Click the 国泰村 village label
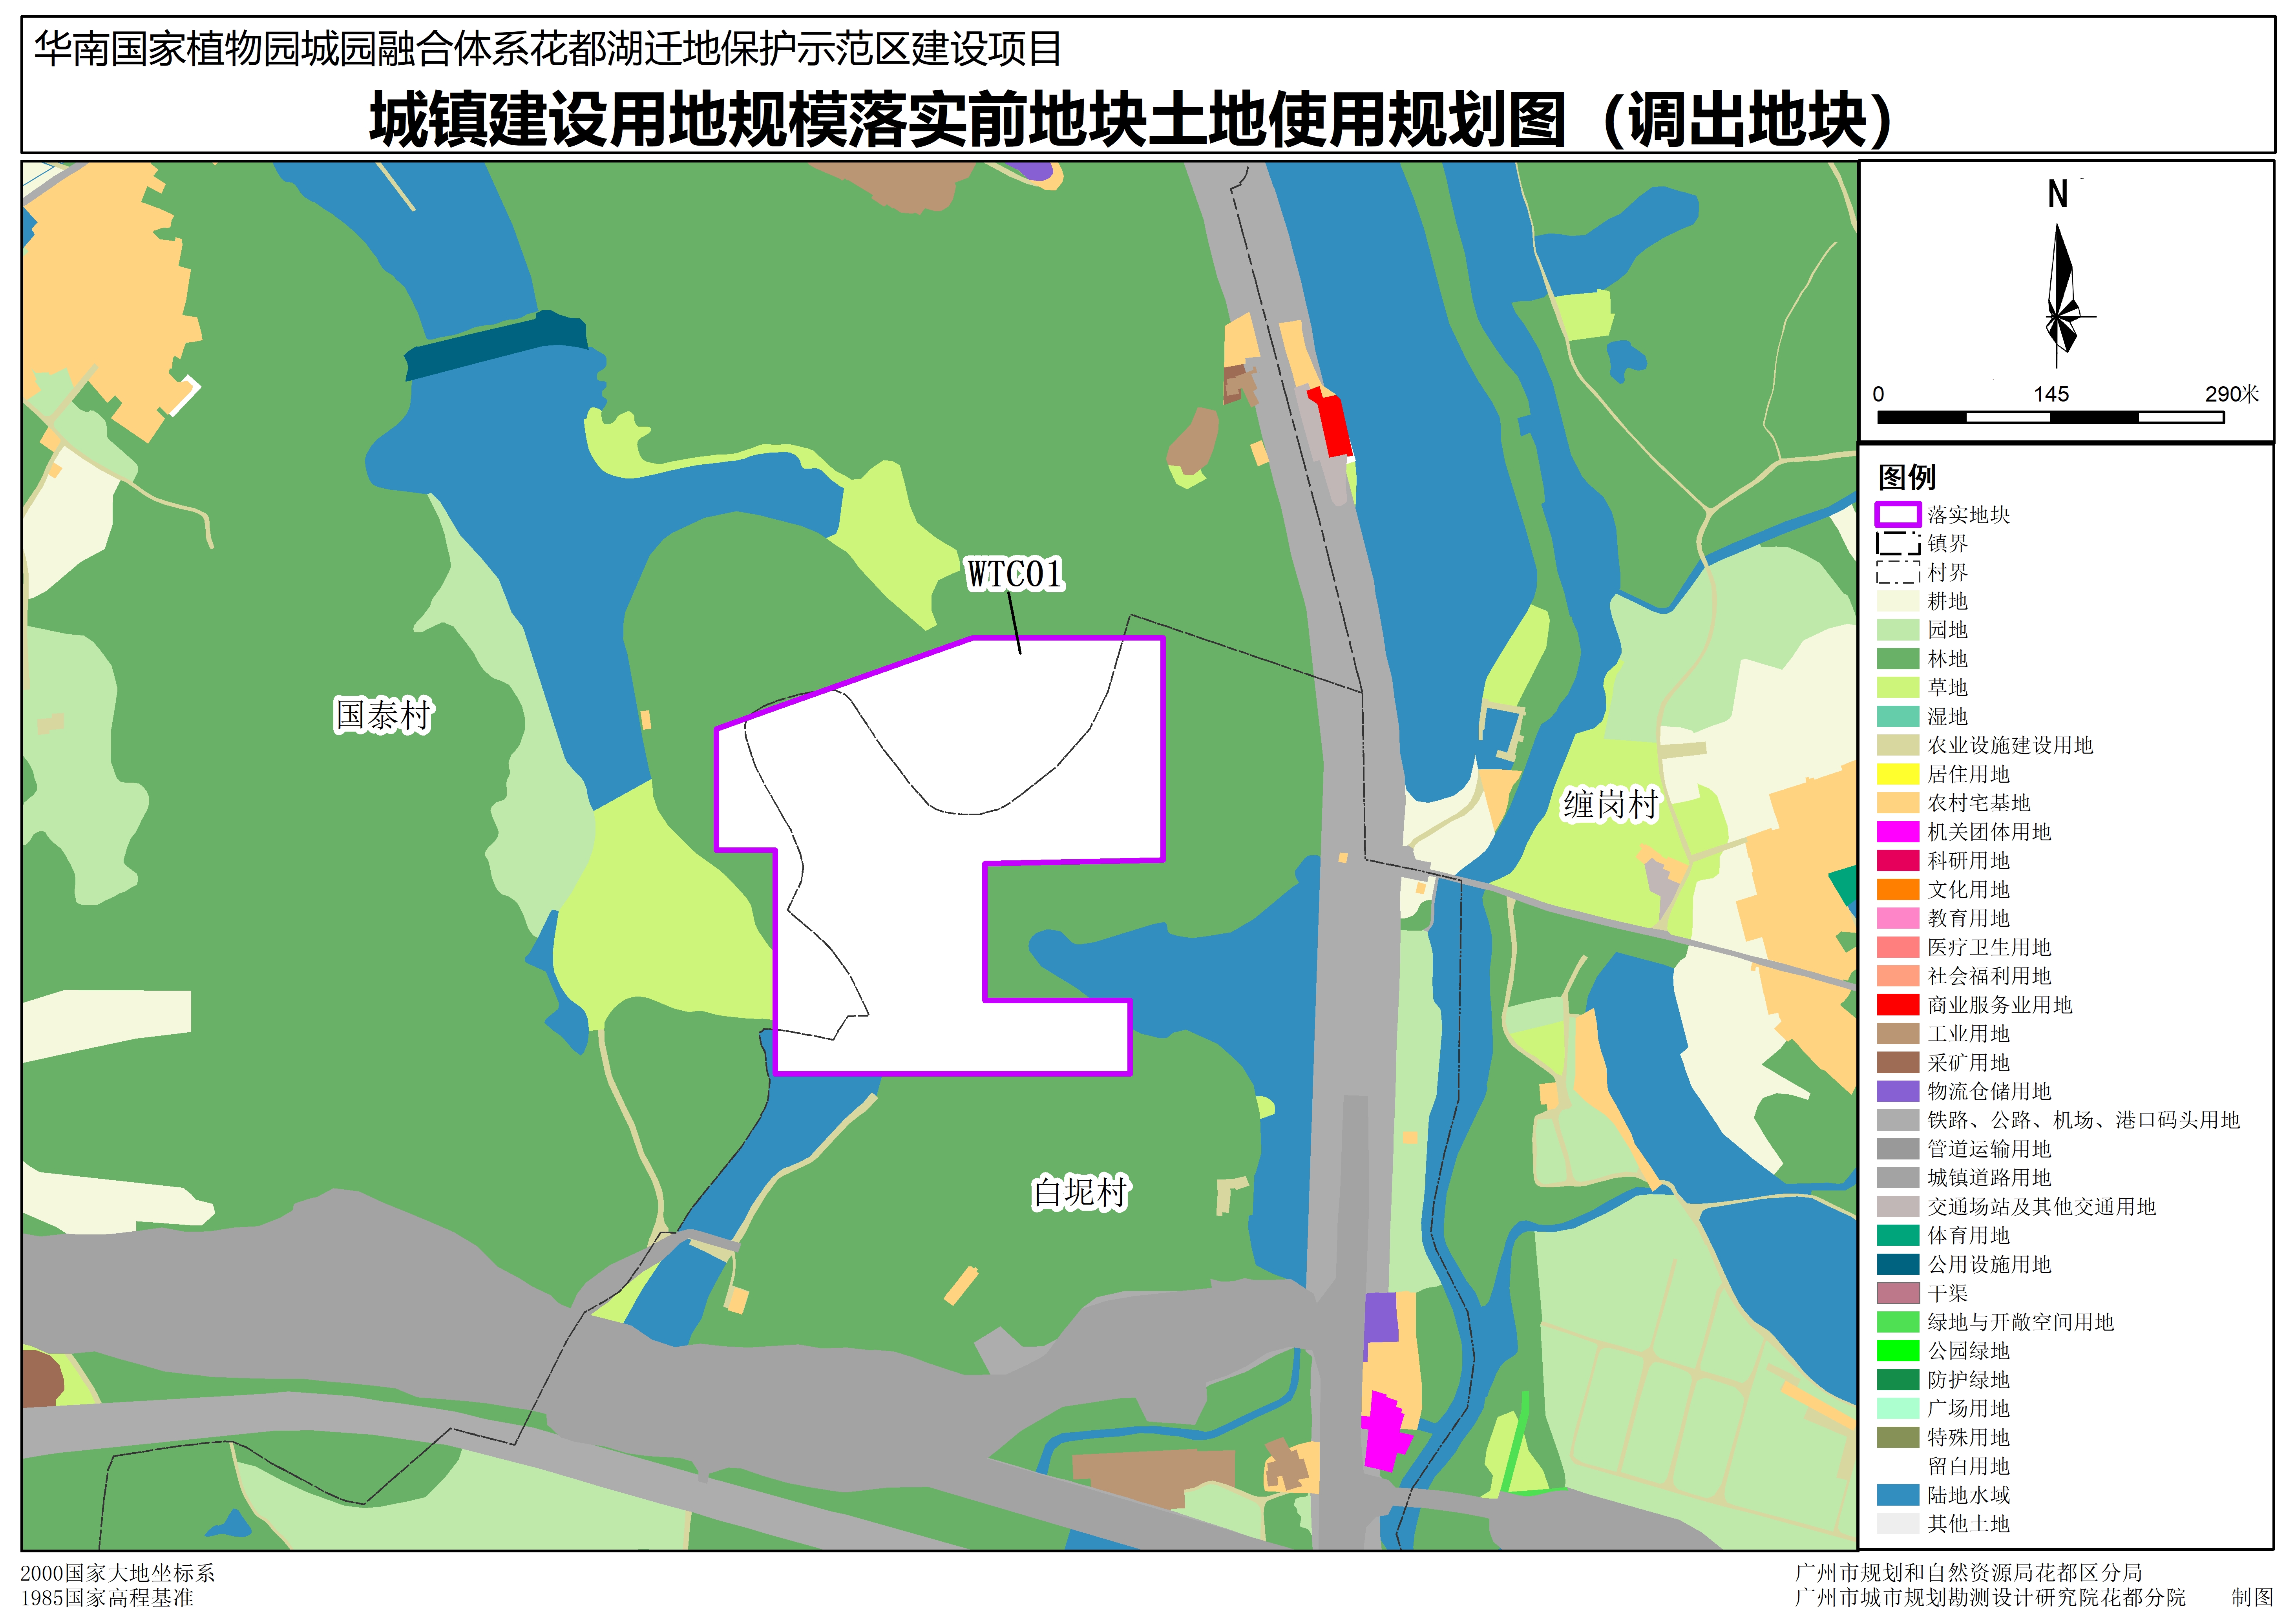The image size is (2296, 1623). [383, 716]
